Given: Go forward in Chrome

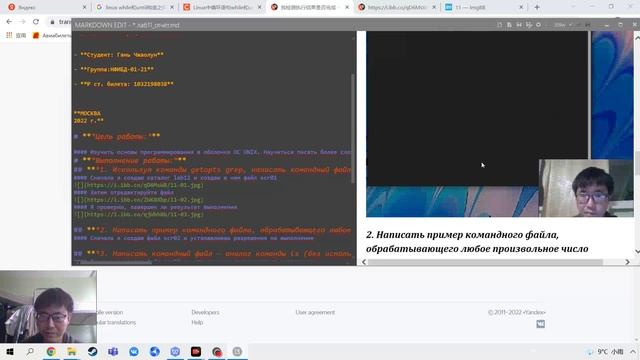Looking at the screenshot, I should coord(22,22).
